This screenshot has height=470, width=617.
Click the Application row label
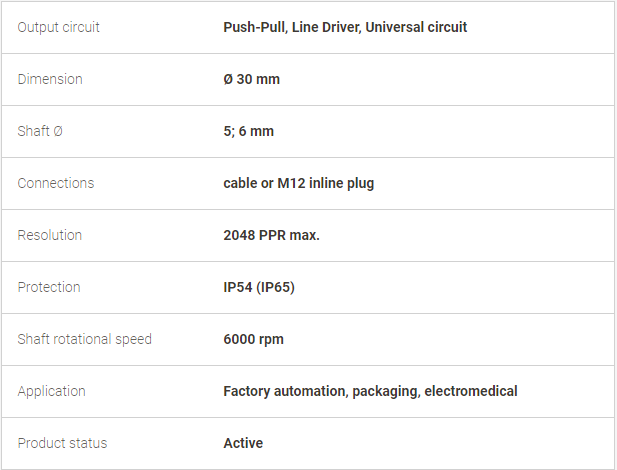coord(52,391)
